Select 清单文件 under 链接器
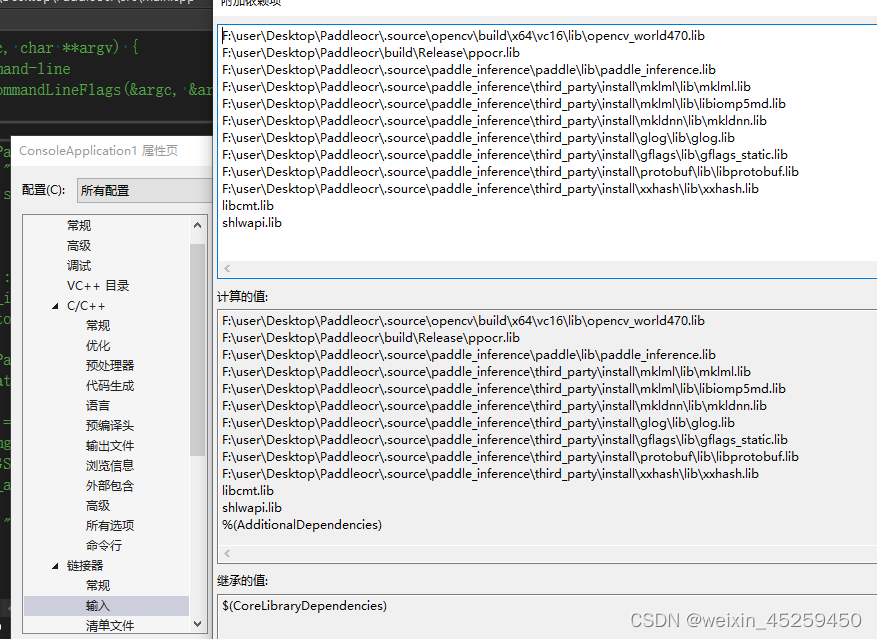This screenshot has height=639, width=877. 110,626
